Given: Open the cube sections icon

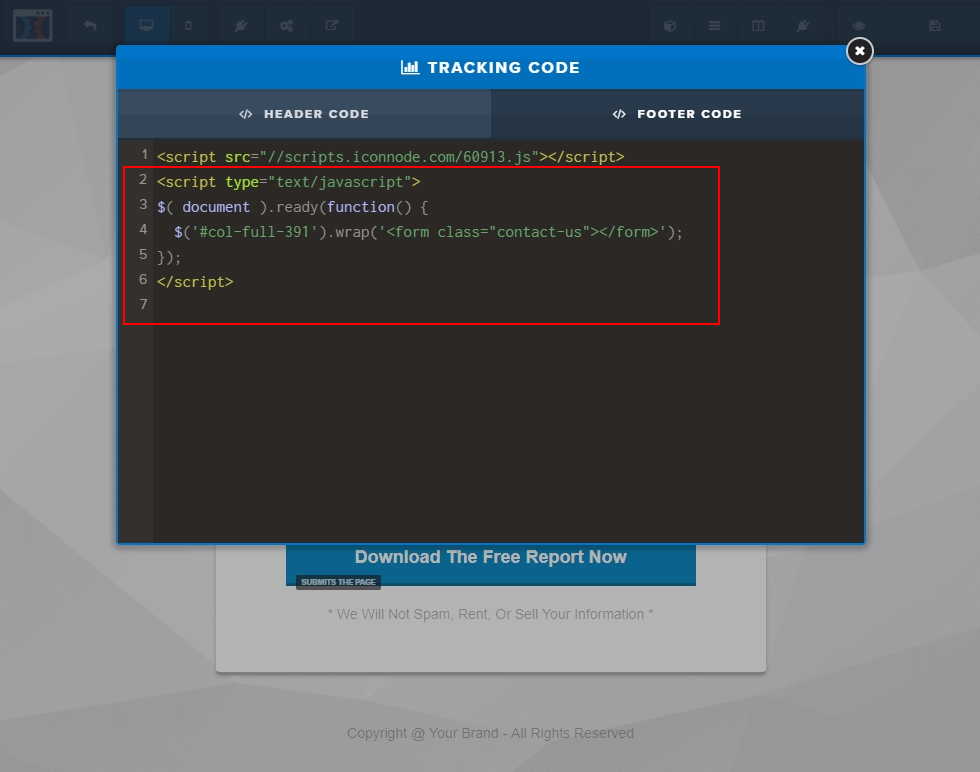Looking at the screenshot, I should [670, 26].
